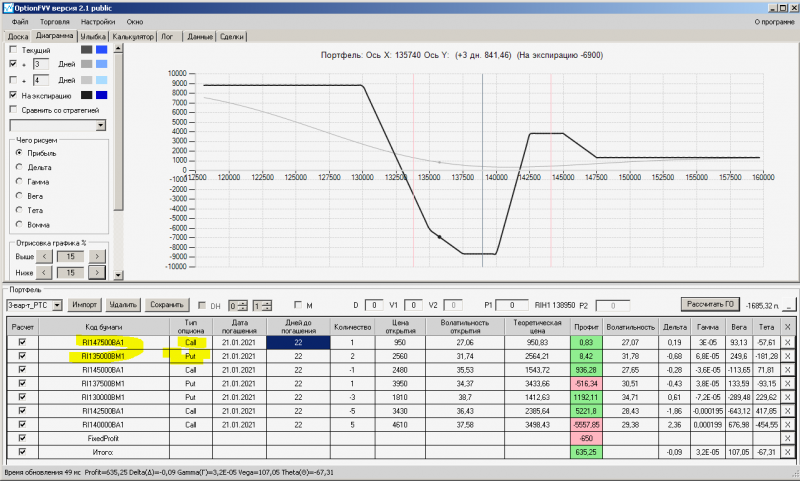Remove the FixedProfit row via X

pyautogui.click(x=787, y=439)
